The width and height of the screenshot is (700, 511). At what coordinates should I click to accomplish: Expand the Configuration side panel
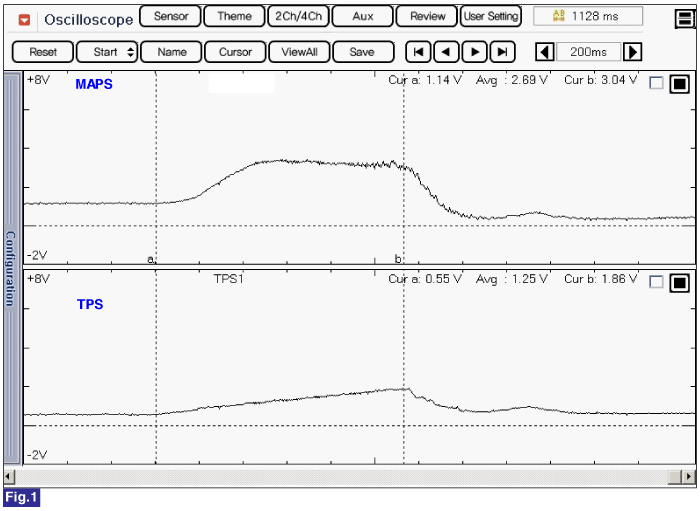pos(12,268)
